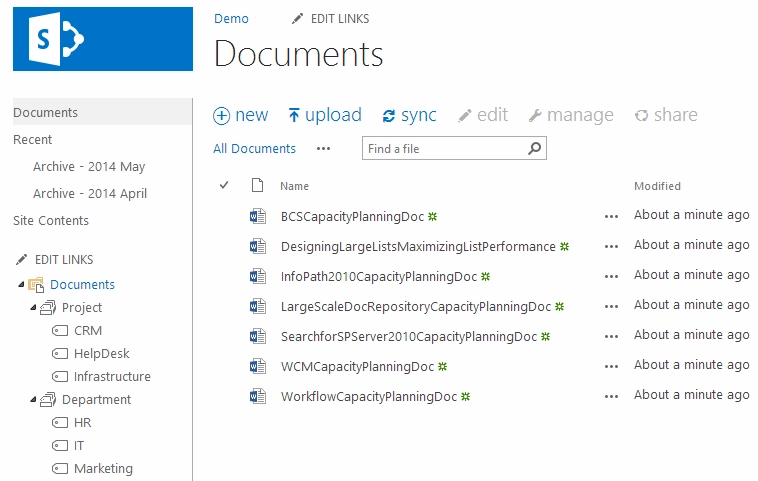Viewport: 758px width, 481px height.
Task: Collapse the Project tree node arrow
Action: (x=33, y=307)
